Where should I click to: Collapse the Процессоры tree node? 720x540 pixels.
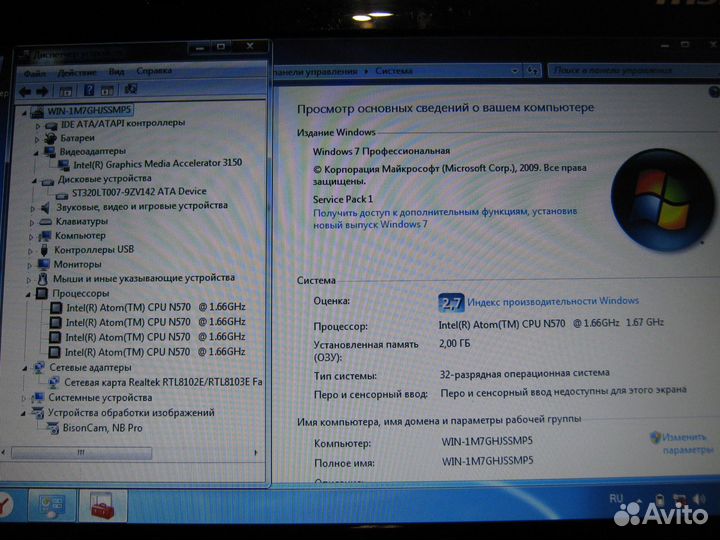29,294
